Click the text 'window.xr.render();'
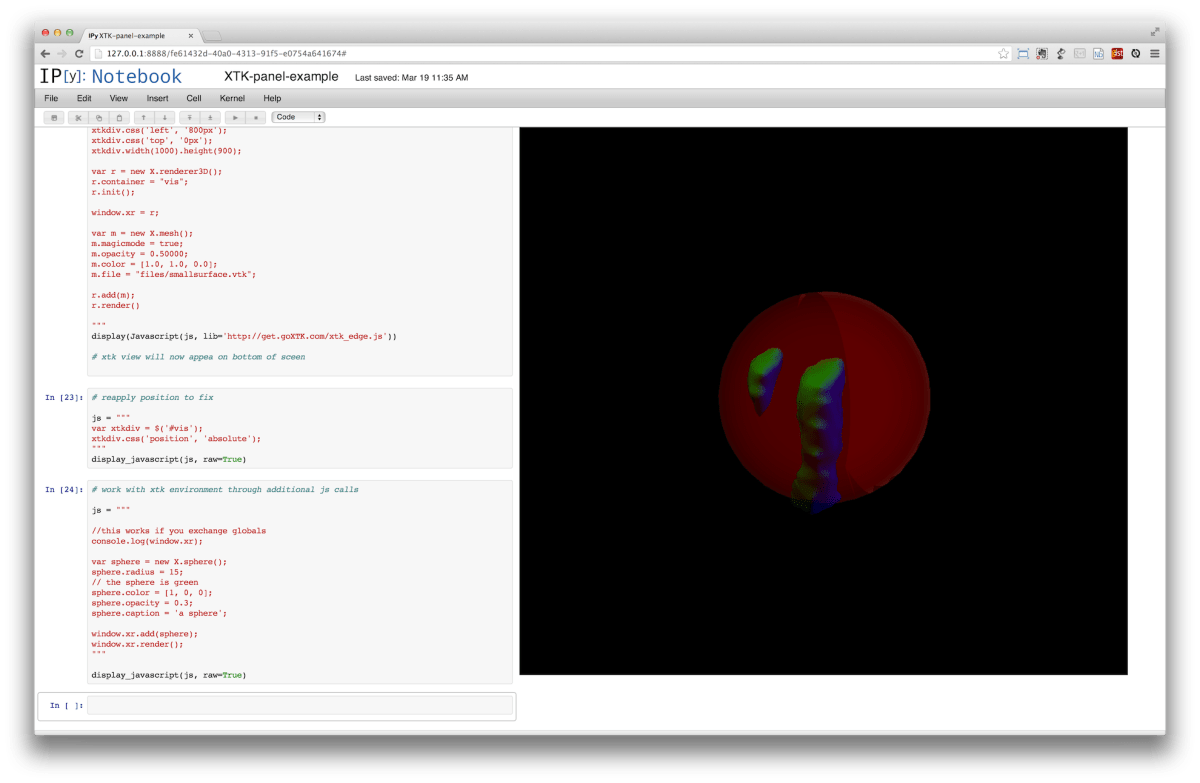 click(x=138, y=644)
